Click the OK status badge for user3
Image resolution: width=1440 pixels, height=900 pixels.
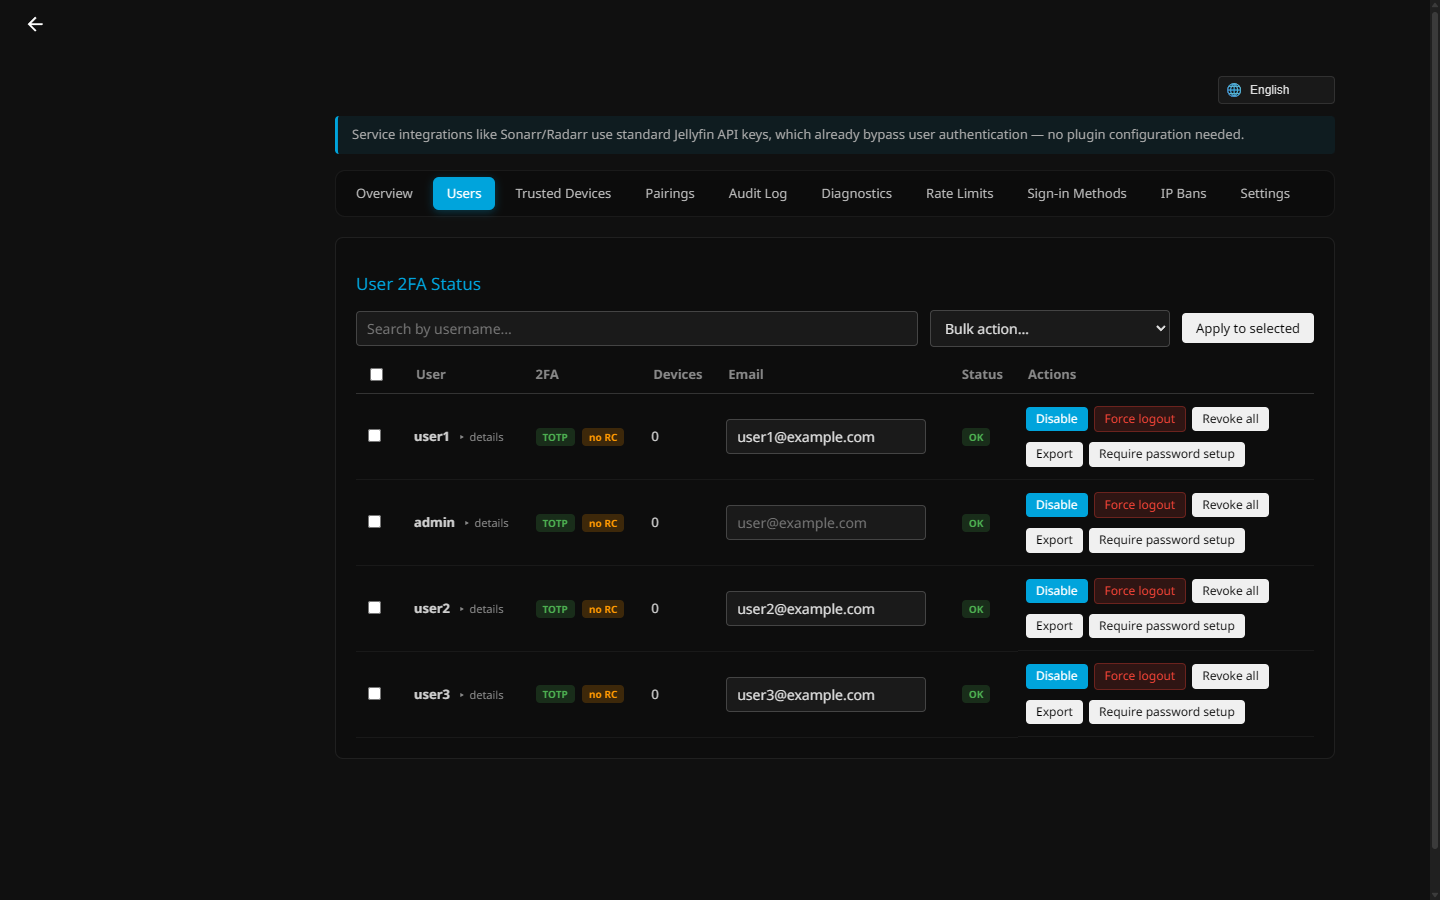tap(976, 694)
